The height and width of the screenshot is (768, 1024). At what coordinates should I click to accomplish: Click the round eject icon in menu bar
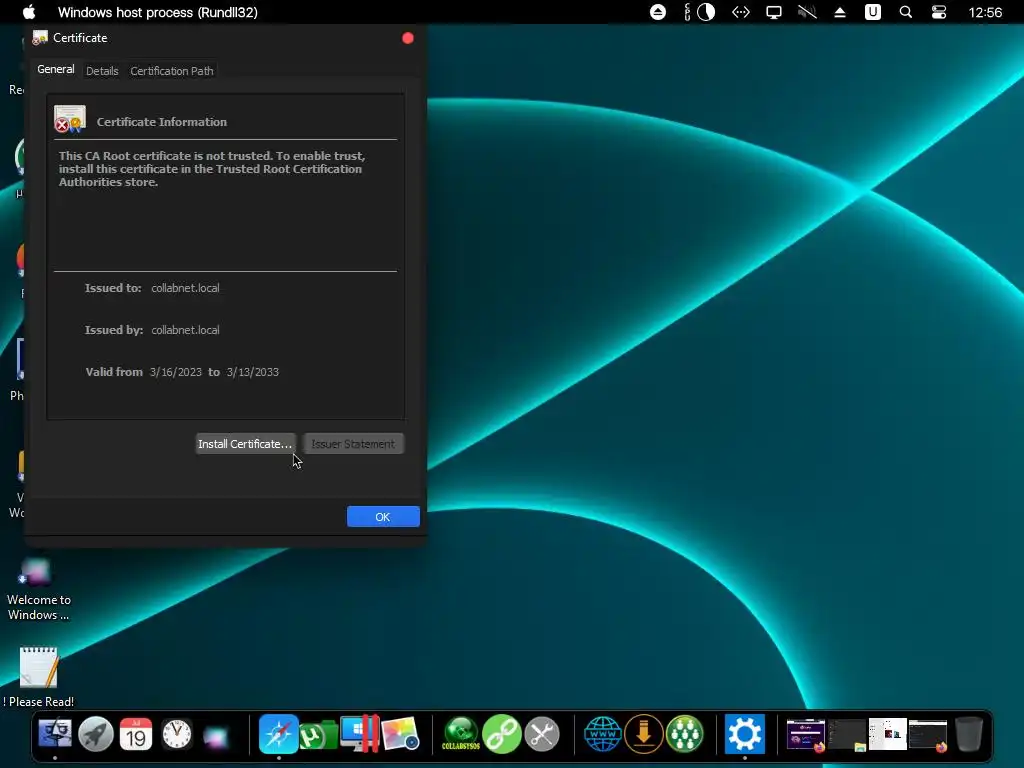click(658, 12)
